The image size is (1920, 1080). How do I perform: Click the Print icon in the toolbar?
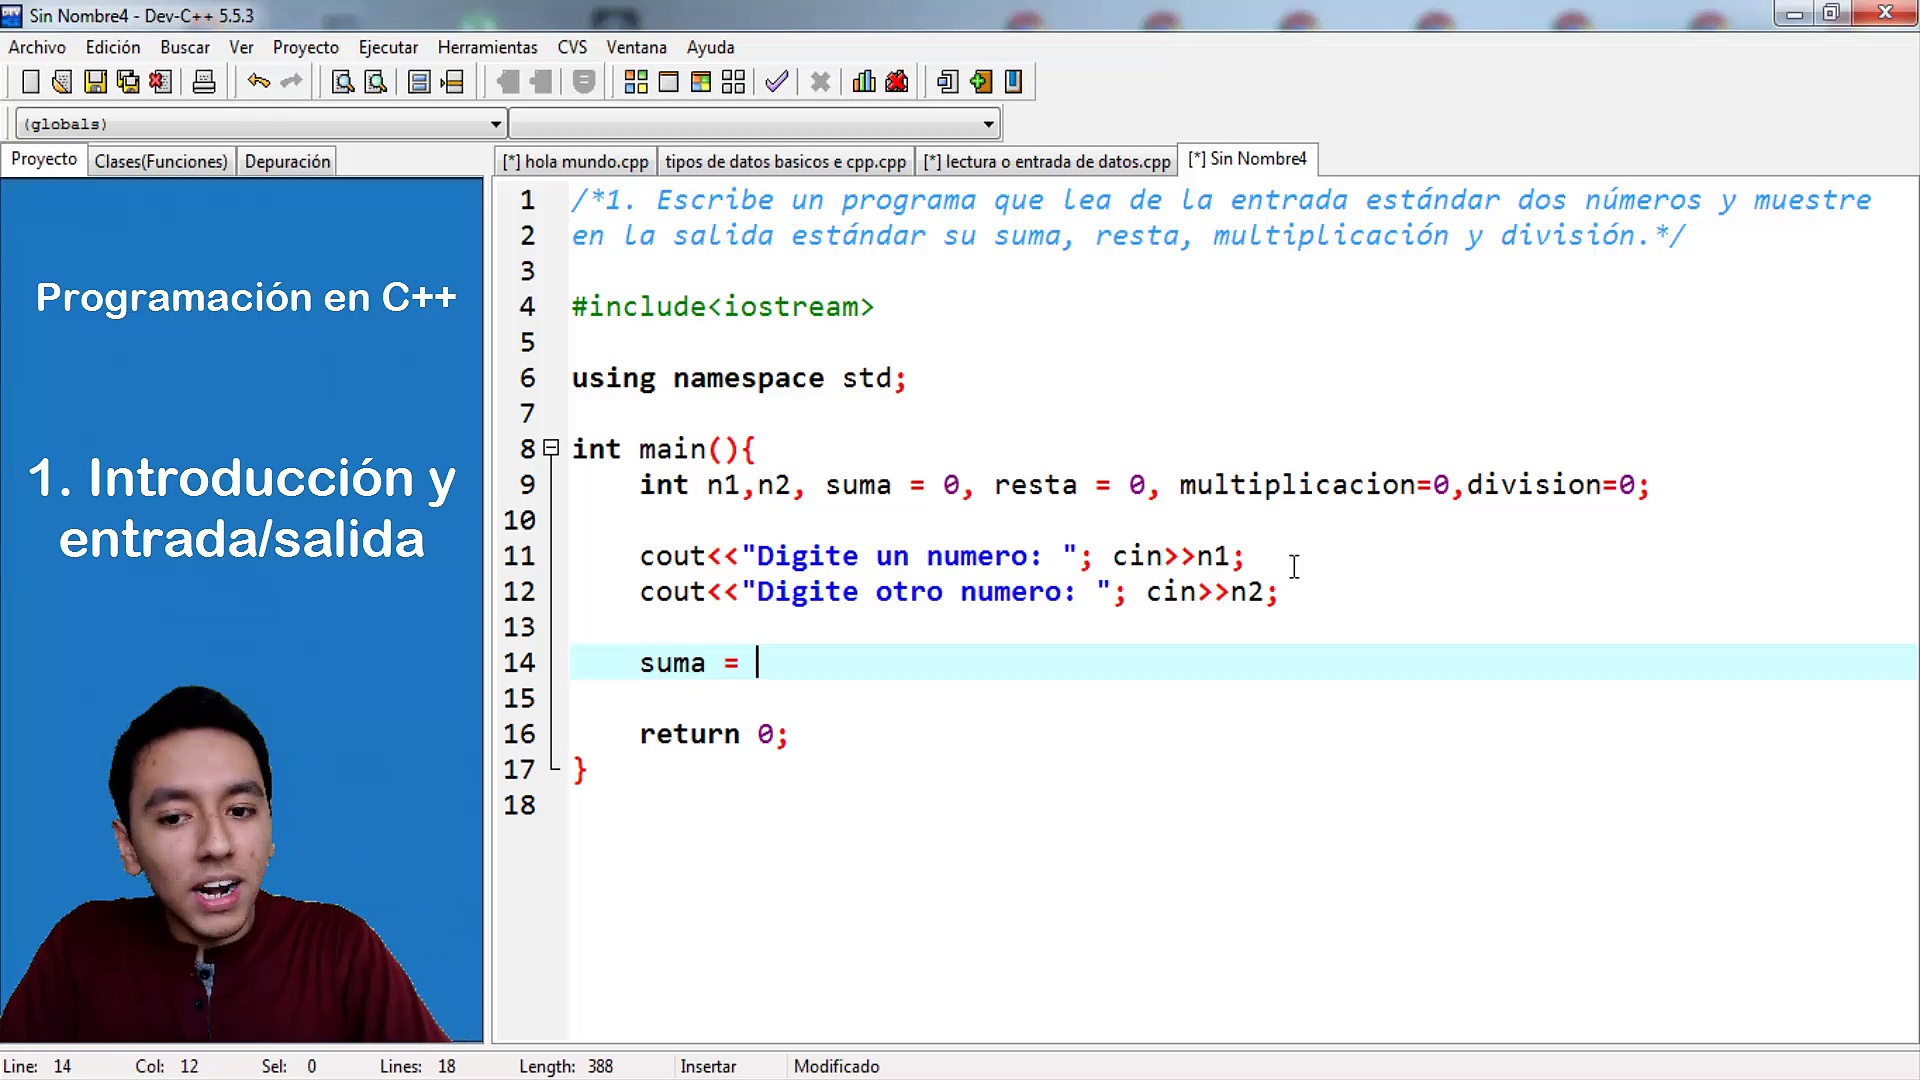tap(204, 81)
